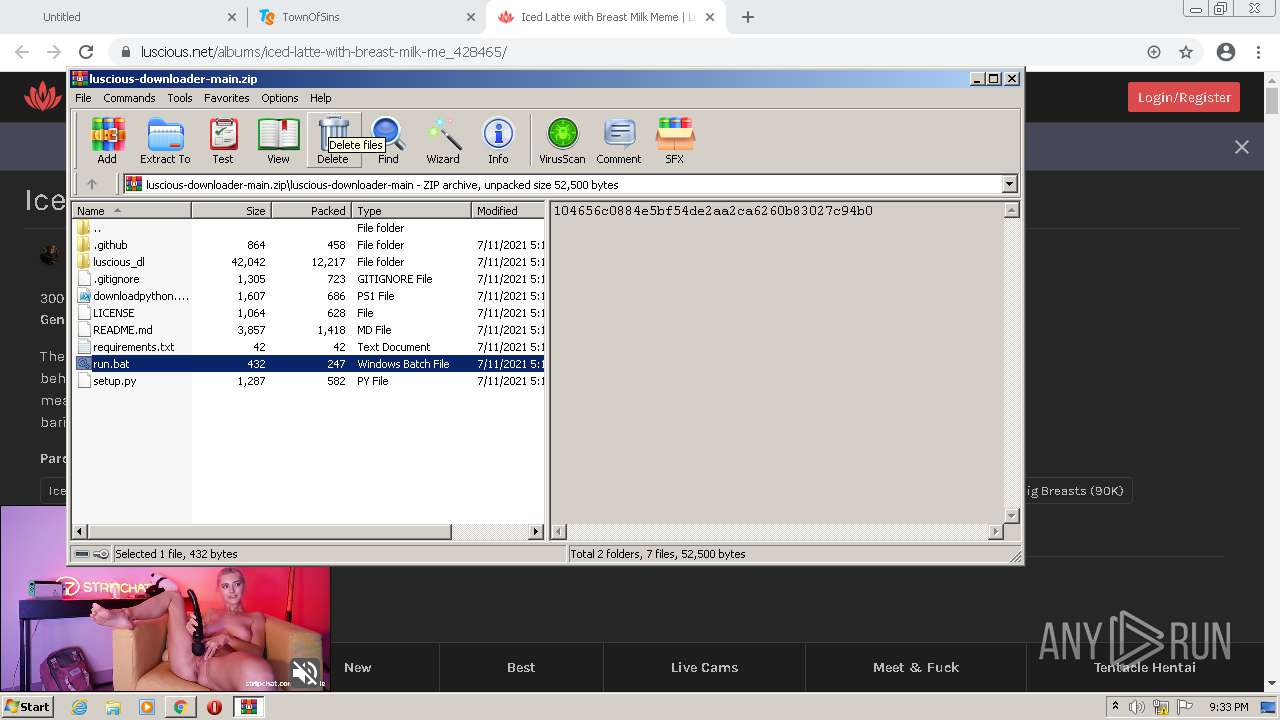Click the comment pane vertical scrollbar up arrow
The width and height of the screenshot is (1280, 720).
click(x=1011, y=210)
